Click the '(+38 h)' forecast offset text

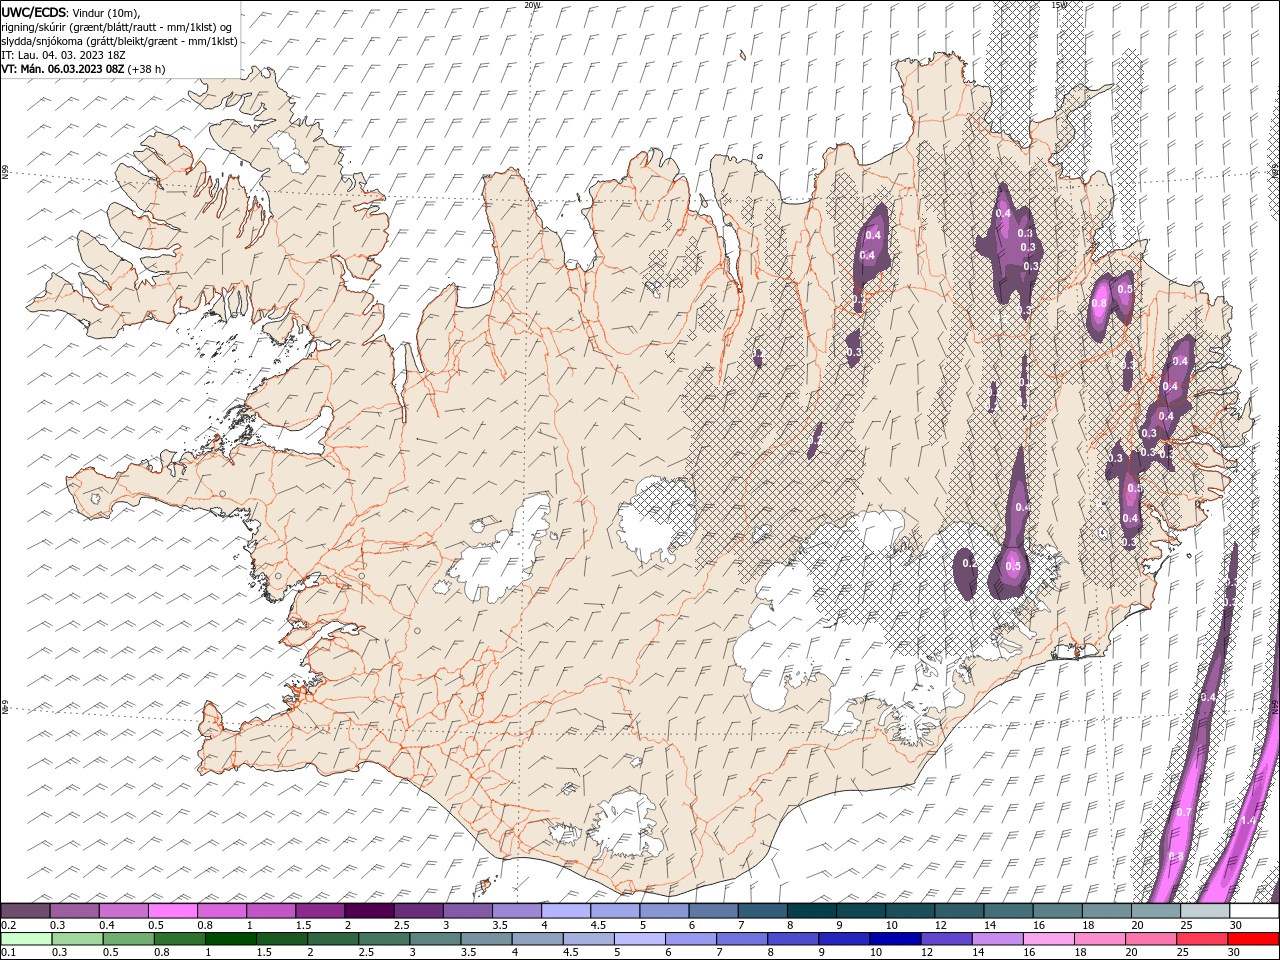pos(147,69)
